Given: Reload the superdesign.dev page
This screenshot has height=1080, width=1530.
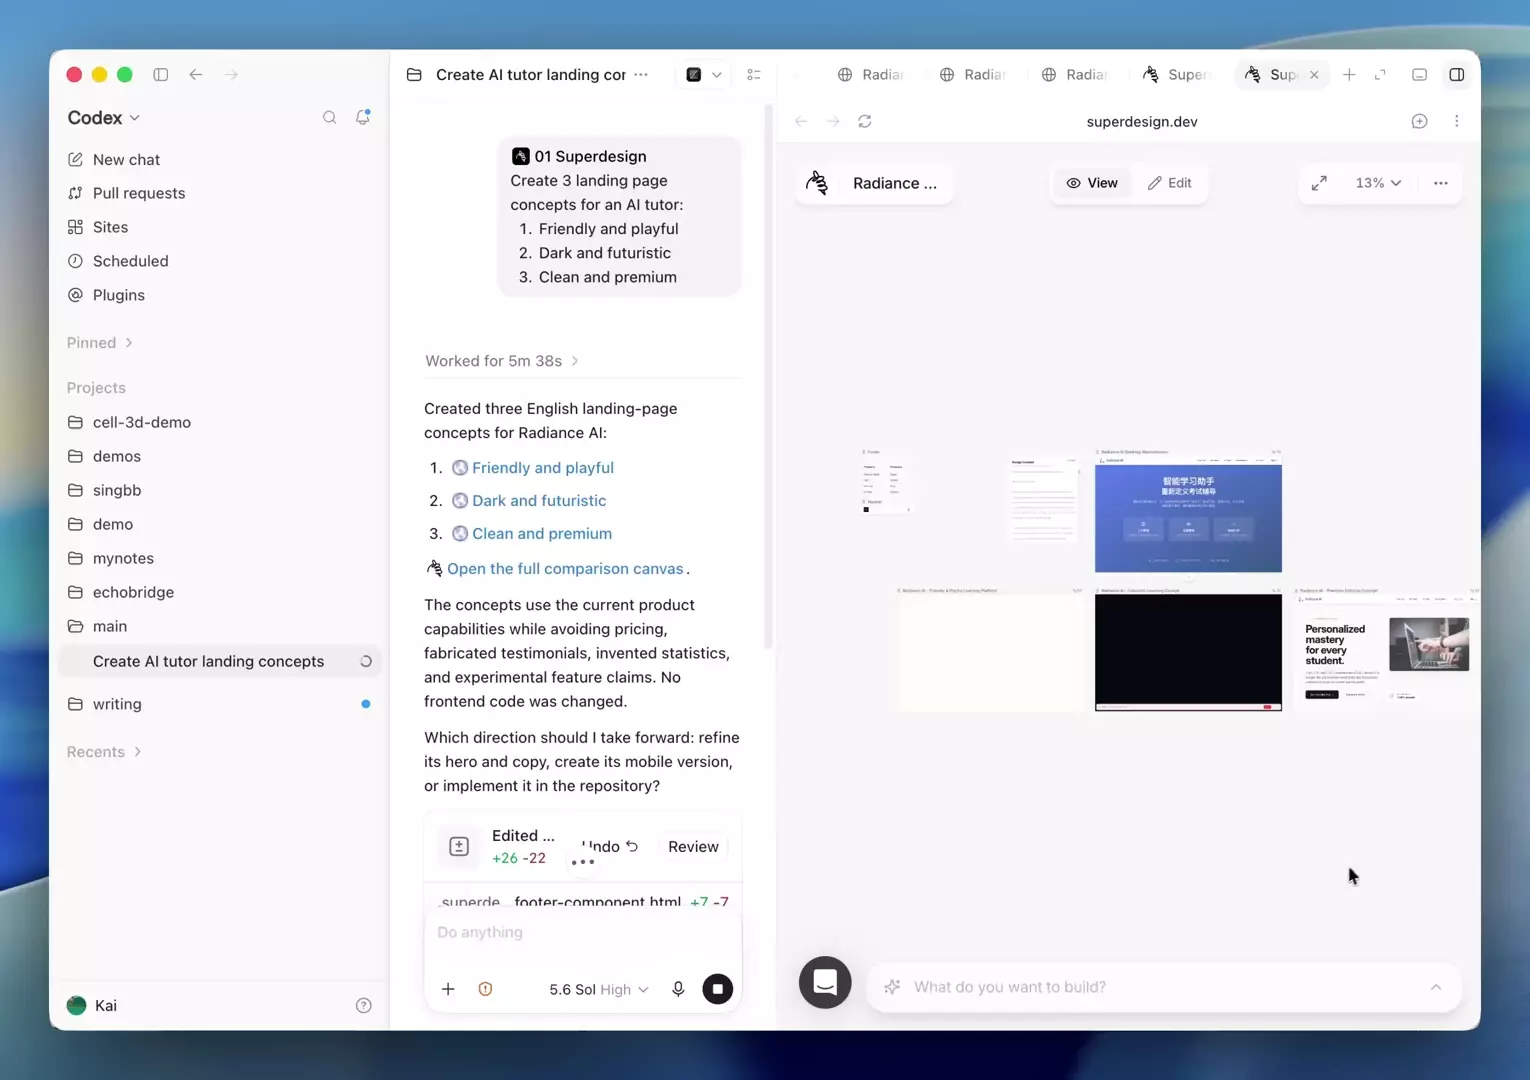Looking at the screenshot, I should pyautogui.click(x=865, y=121).
